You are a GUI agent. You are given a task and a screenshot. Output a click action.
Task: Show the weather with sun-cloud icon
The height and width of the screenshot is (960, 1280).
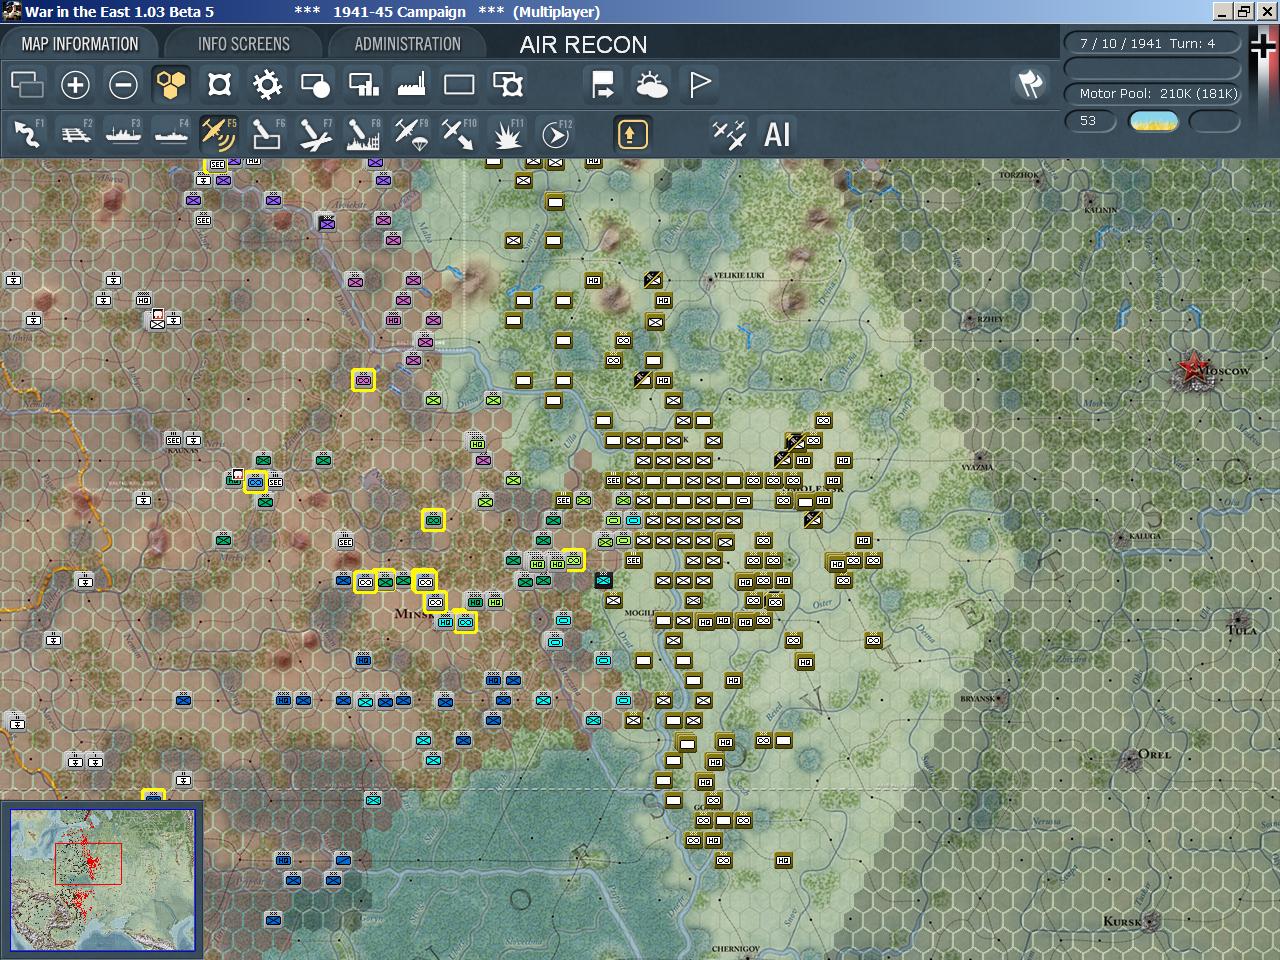point(651,85)
